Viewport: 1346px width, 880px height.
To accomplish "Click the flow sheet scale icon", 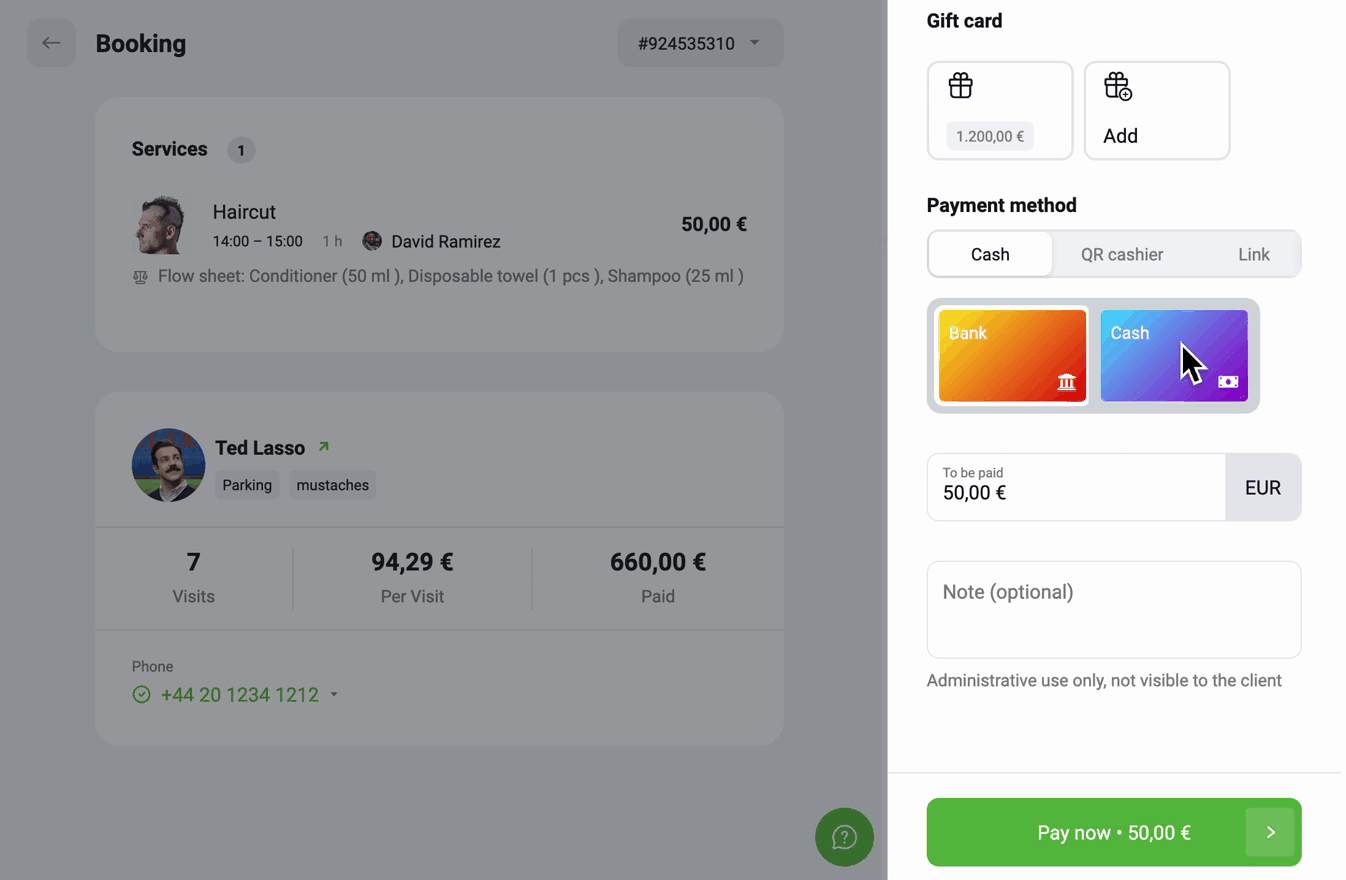I will (140, 277).
